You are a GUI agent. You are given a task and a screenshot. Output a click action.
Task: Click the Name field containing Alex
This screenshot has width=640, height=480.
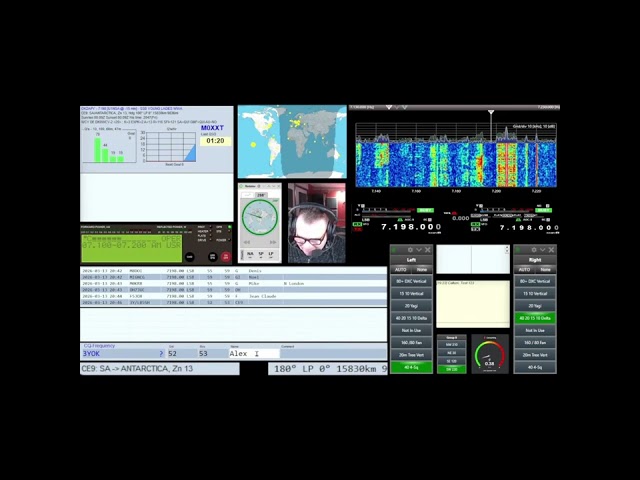point(254,353)
